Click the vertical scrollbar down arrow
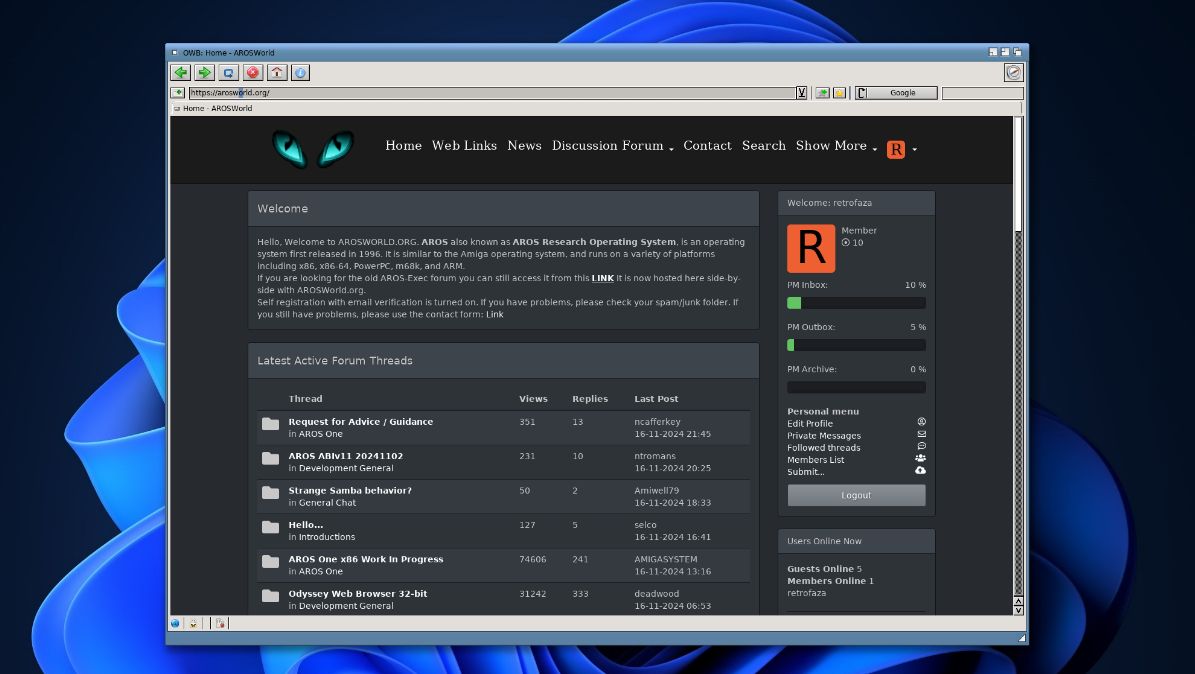 [1018, 610]
